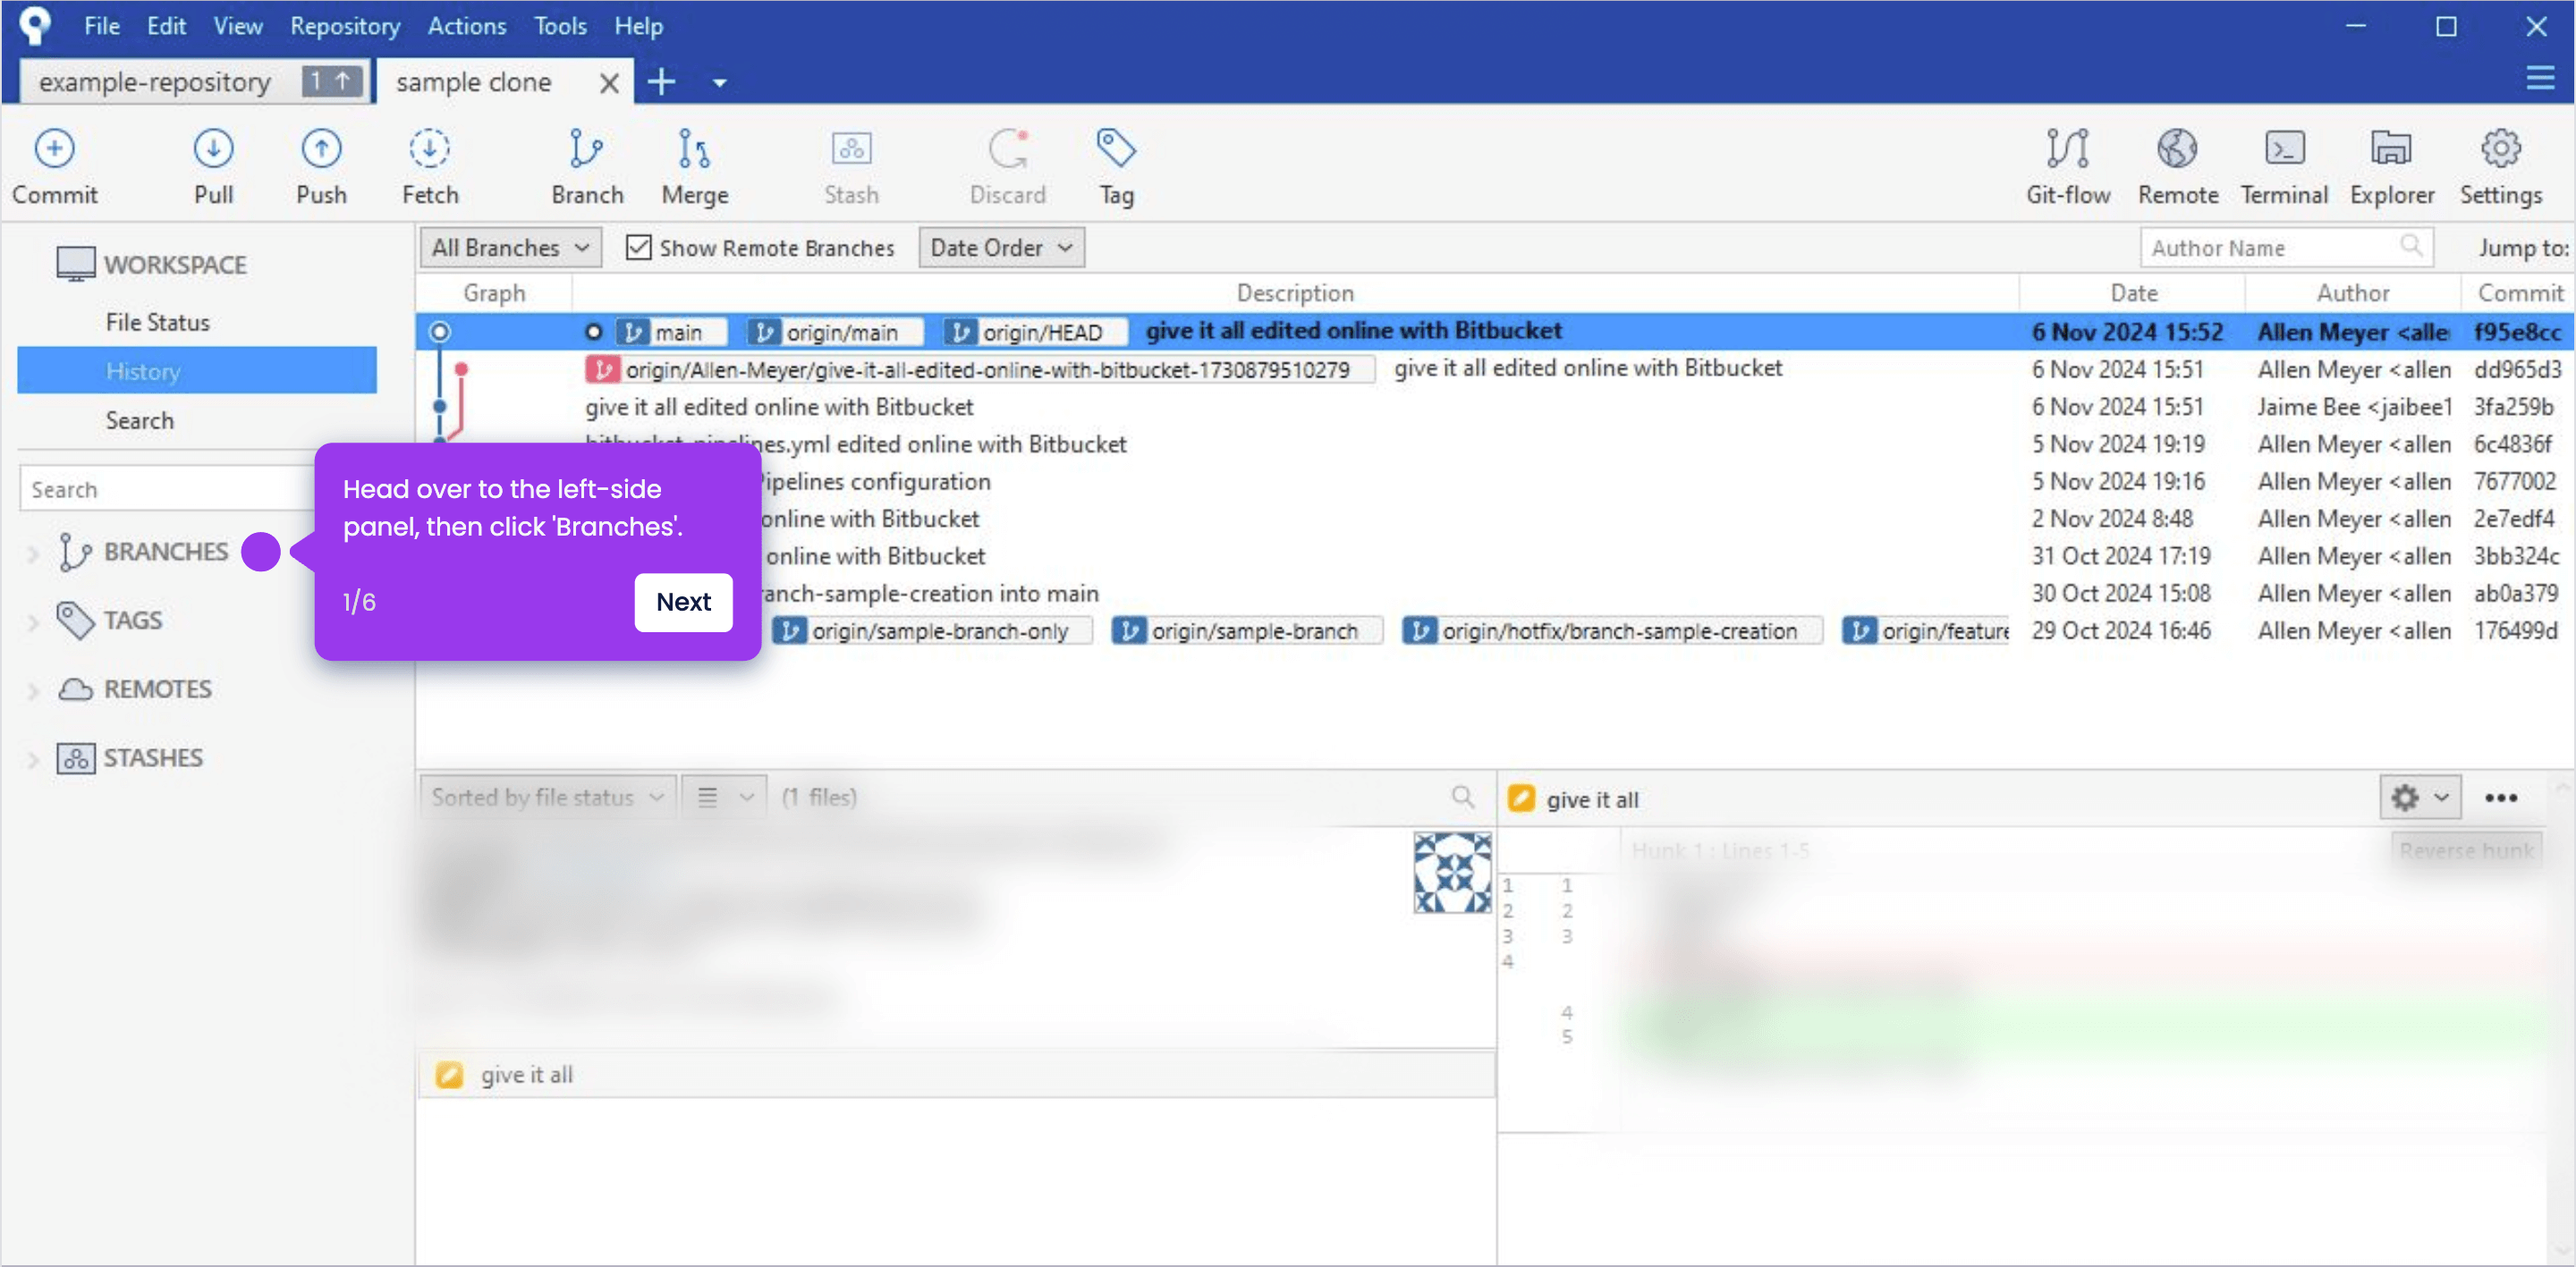Click the author avatar thumbnail
The image size is (2576, 1267).
(x=1451, y=872)
